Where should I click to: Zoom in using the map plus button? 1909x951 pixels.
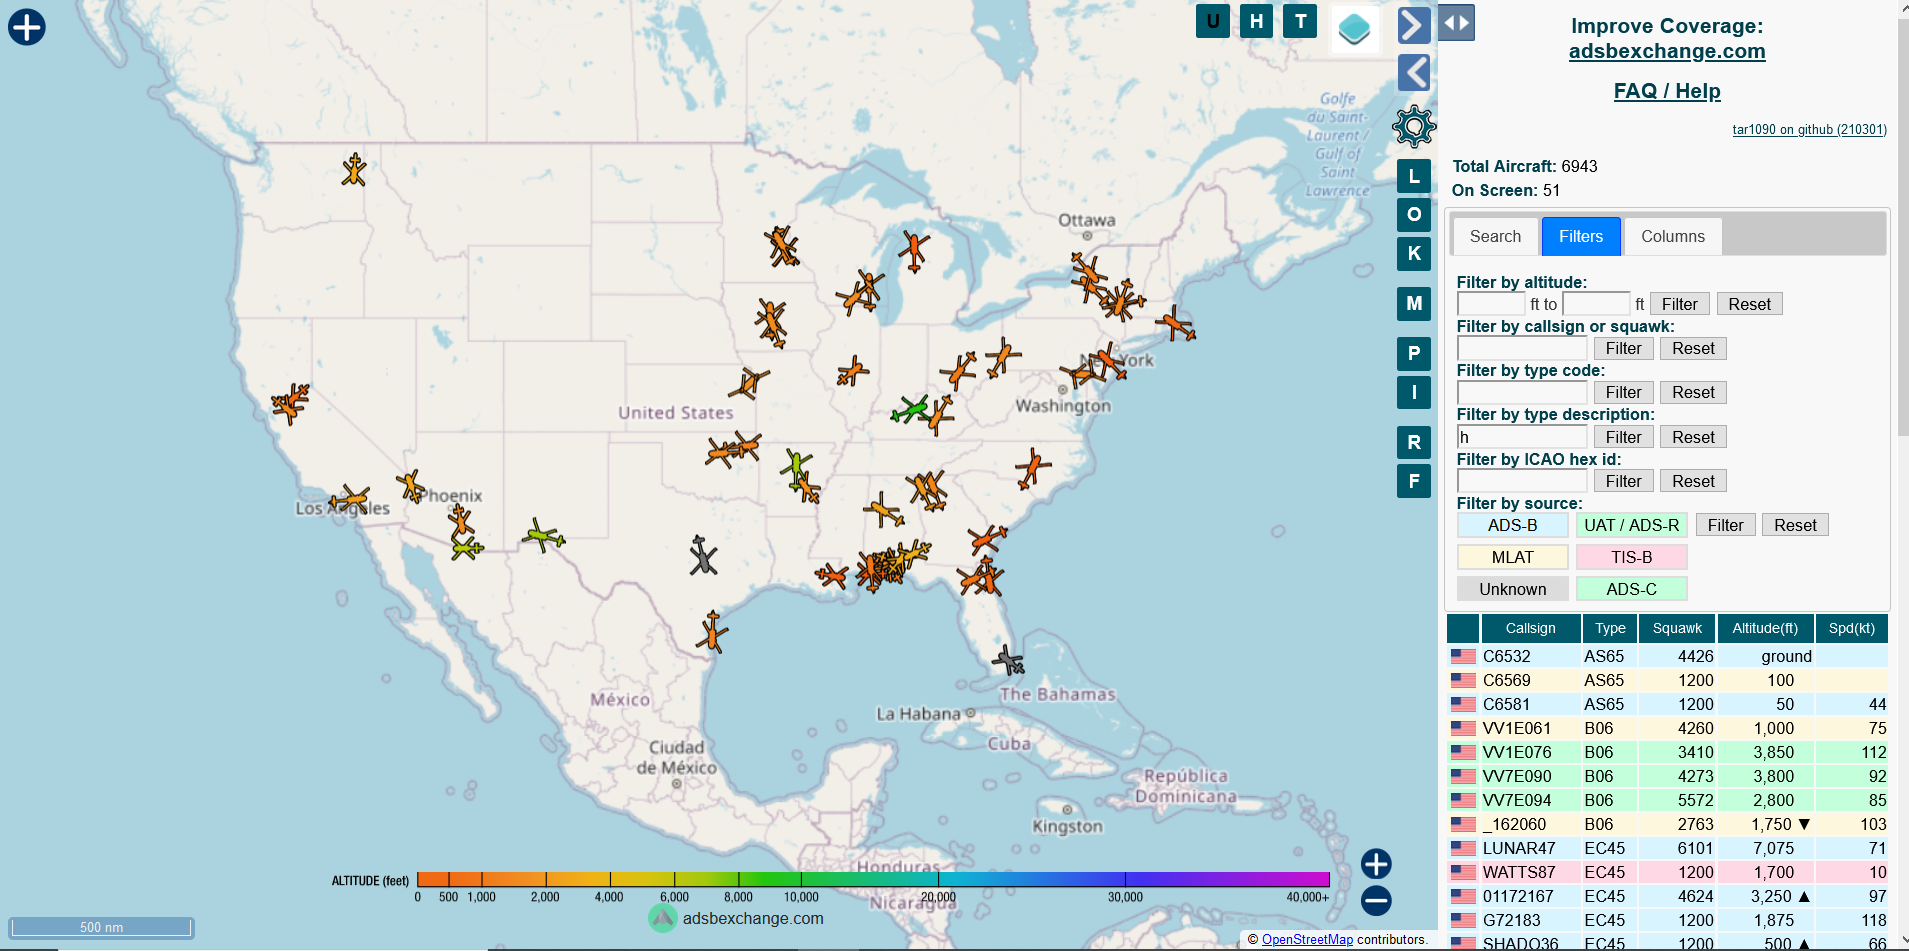(x=1376, y=864)
